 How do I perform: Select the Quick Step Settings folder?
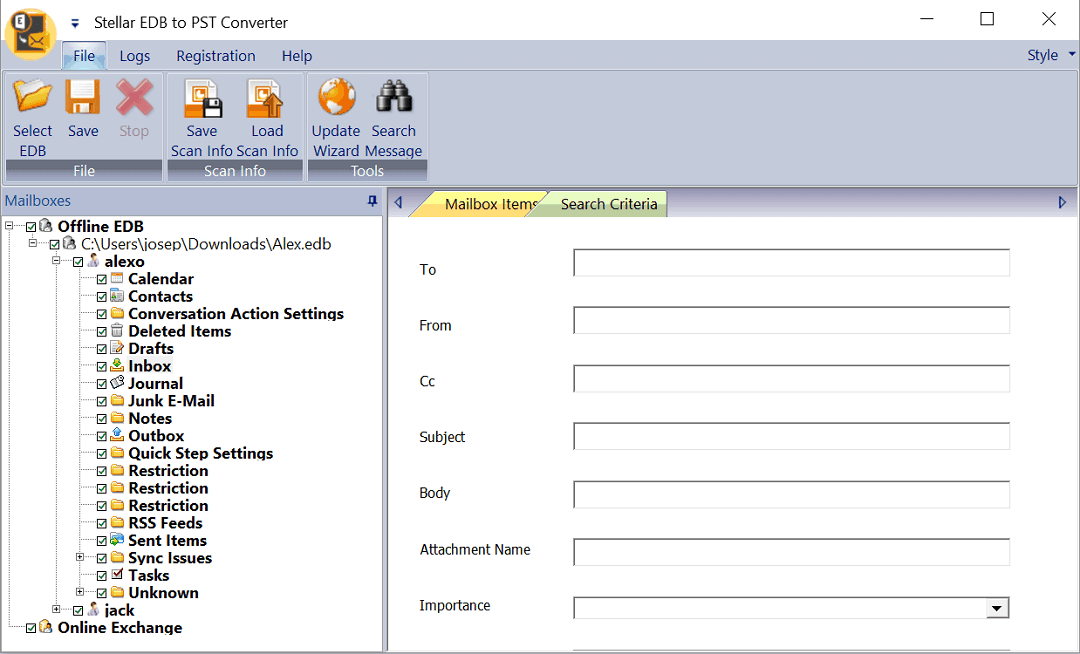click(200, 453)
